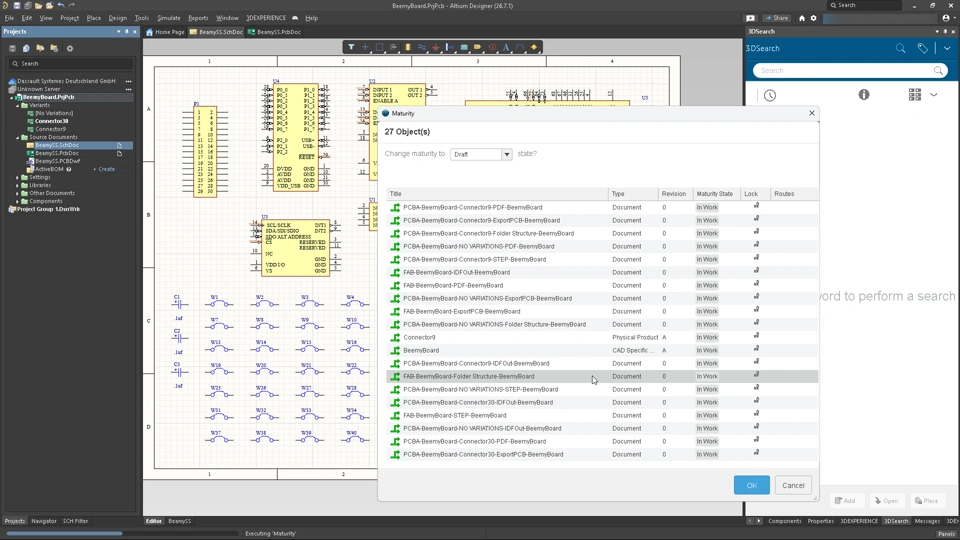This screenshot has height=540, width=960.
Task: Click the undo arrow in the title bar
Action: point(61,6)
